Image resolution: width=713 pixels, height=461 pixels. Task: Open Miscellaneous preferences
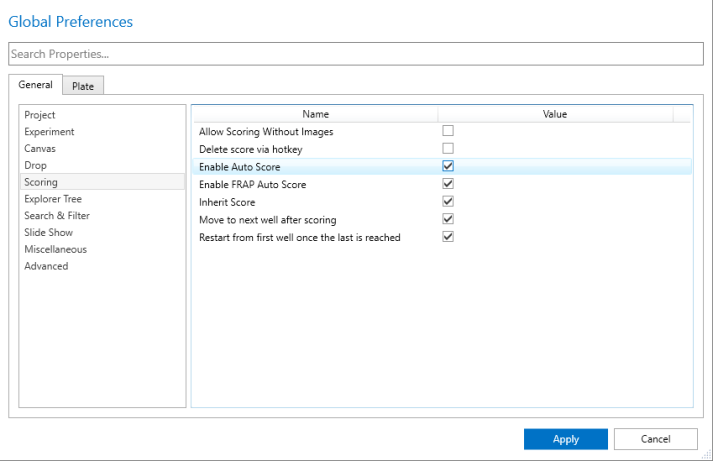pyautogui.click(x=102, y=249)
